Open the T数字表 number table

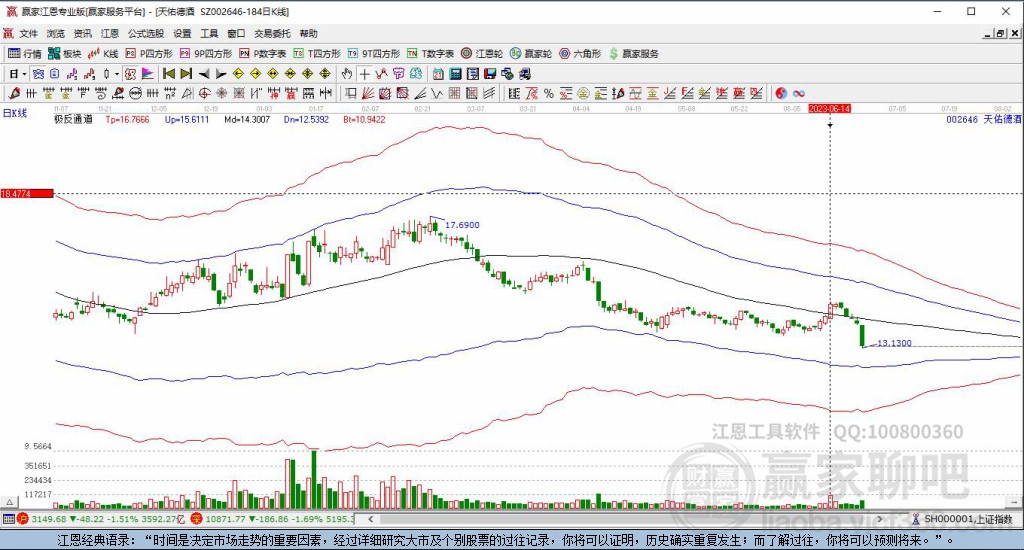click(430, 54)
